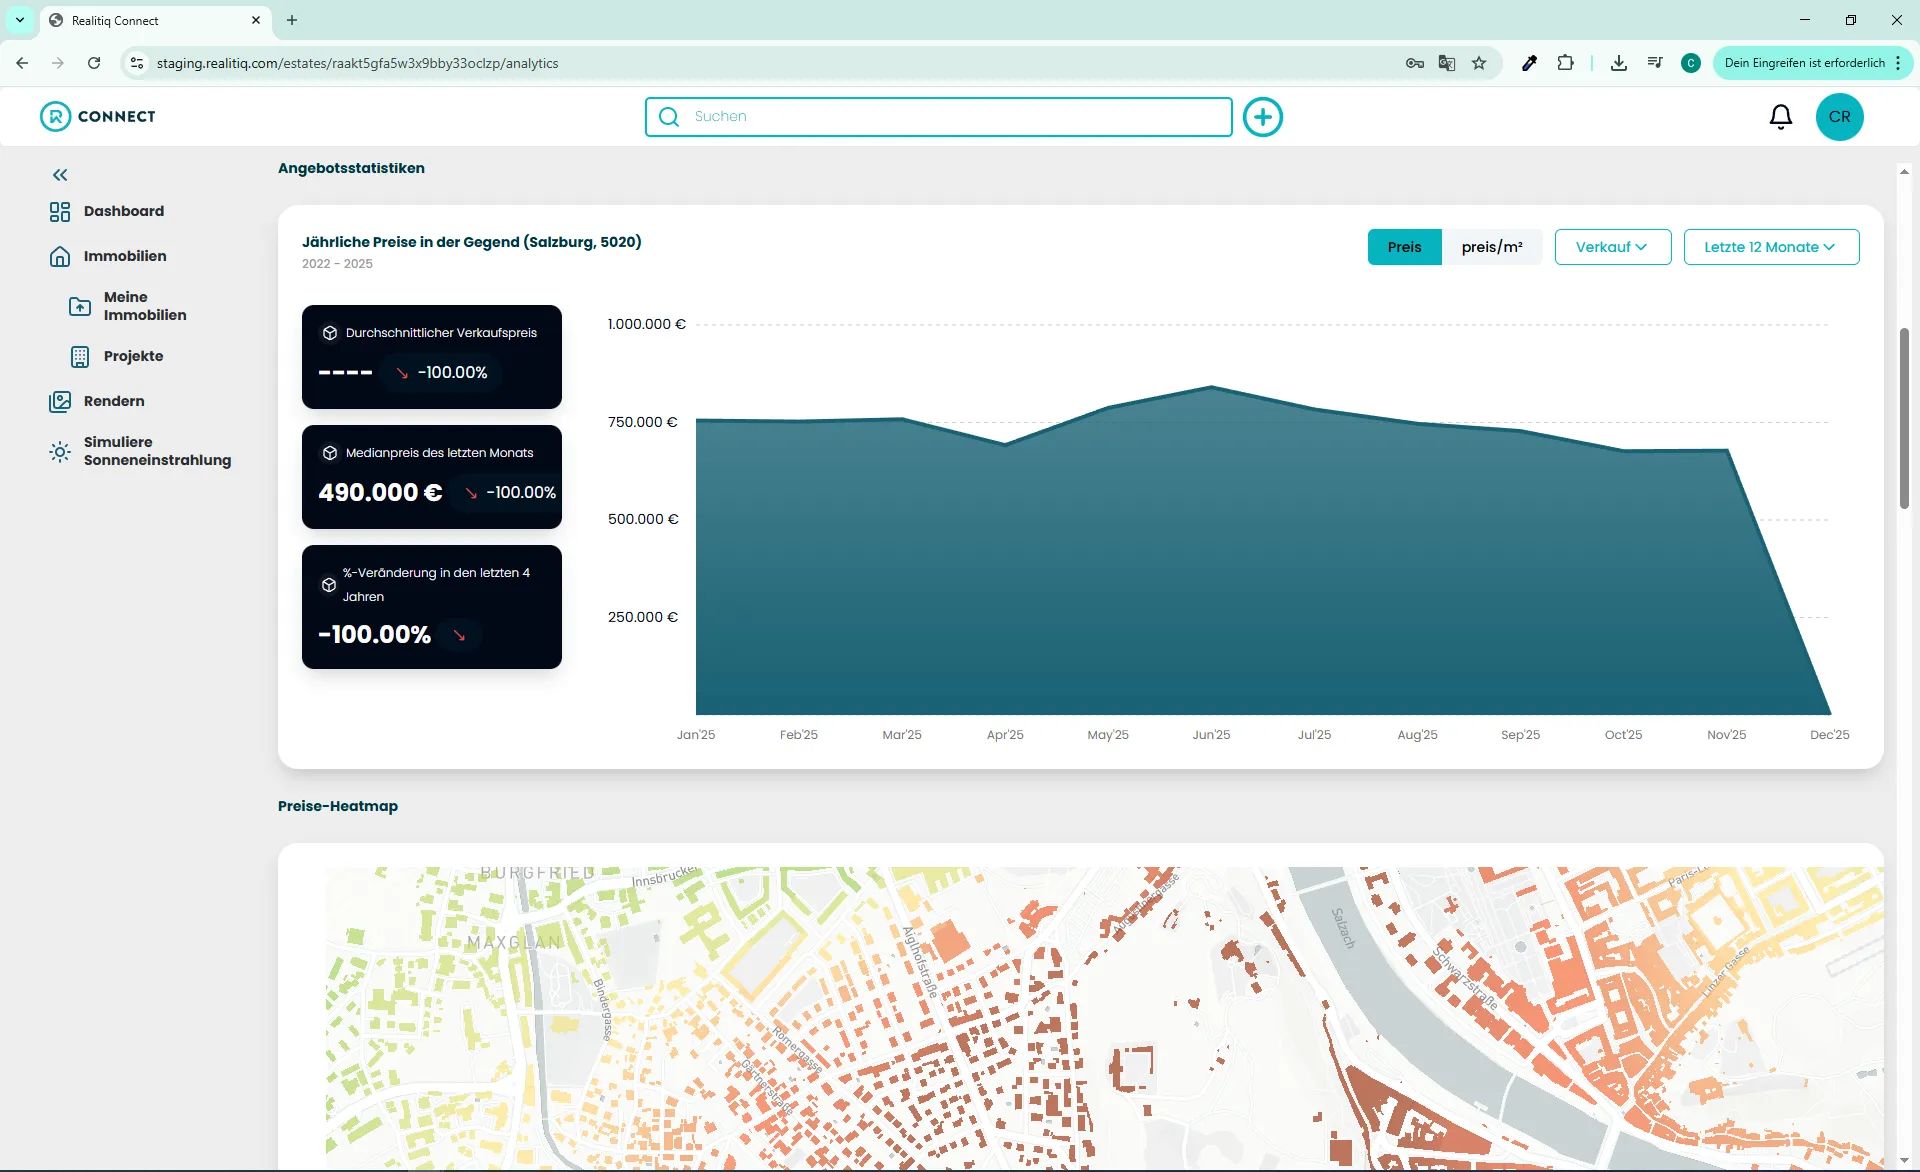1920x1172 pixels.
Task: Open the extensions puzzle icon
Action: tap(1565, 63)
